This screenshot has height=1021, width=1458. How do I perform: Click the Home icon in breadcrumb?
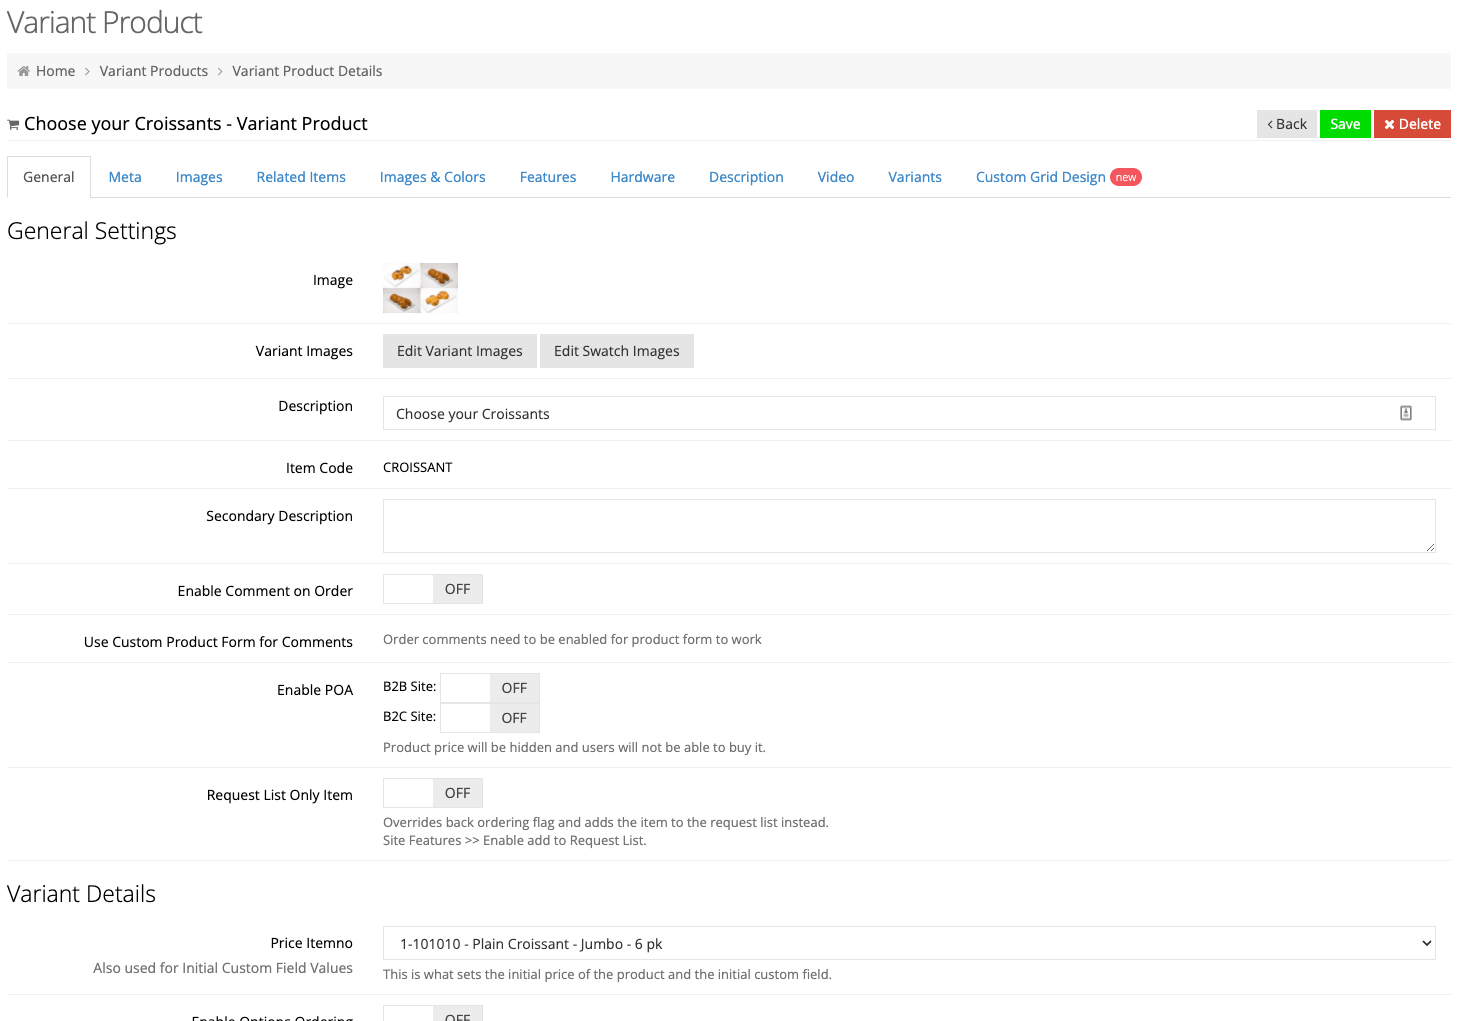pyautogui.click(x=24, y=71)
